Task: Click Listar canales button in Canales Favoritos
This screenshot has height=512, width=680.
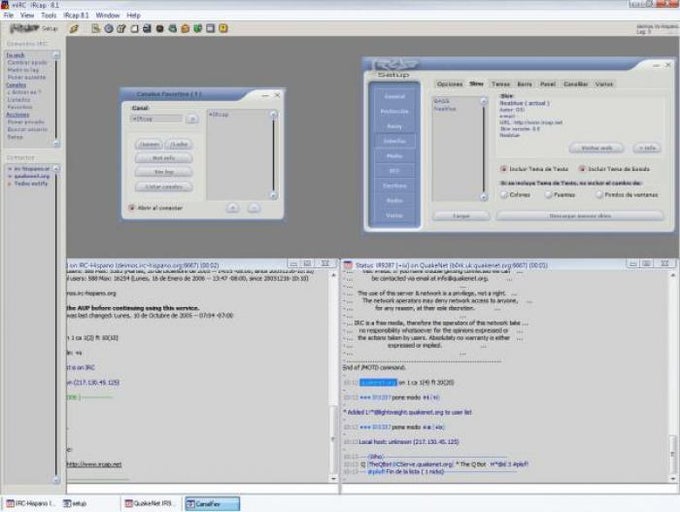Action: pos(163,187)
